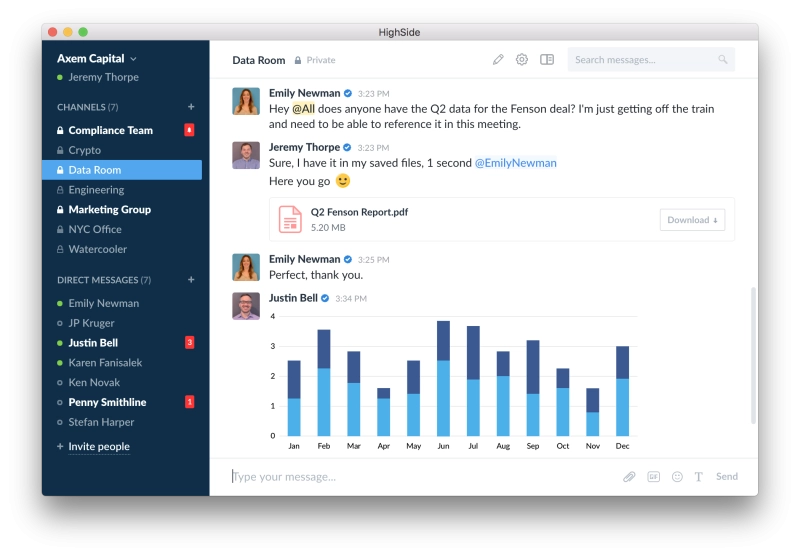Screen dimensions: 800x556
Task: Click the Q2 Fenson Report PDF icon
Action: [290, 219]
